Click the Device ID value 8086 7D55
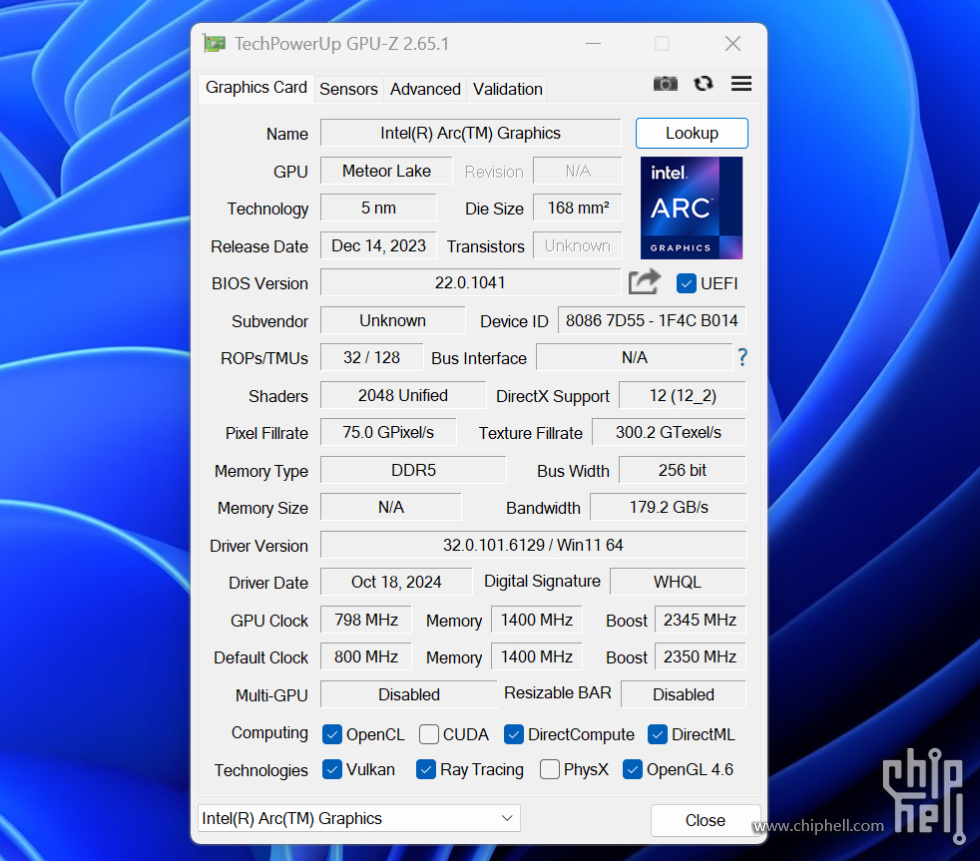The image size is (980, 861). 652,321
